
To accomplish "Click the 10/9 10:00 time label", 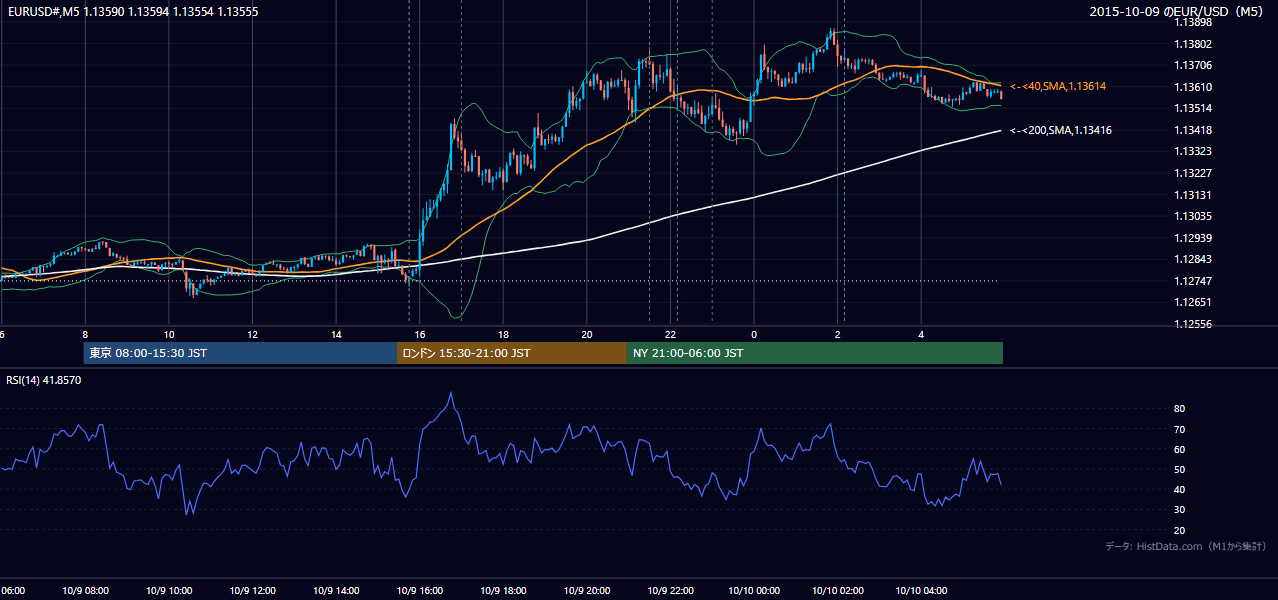I will point(168,591).
